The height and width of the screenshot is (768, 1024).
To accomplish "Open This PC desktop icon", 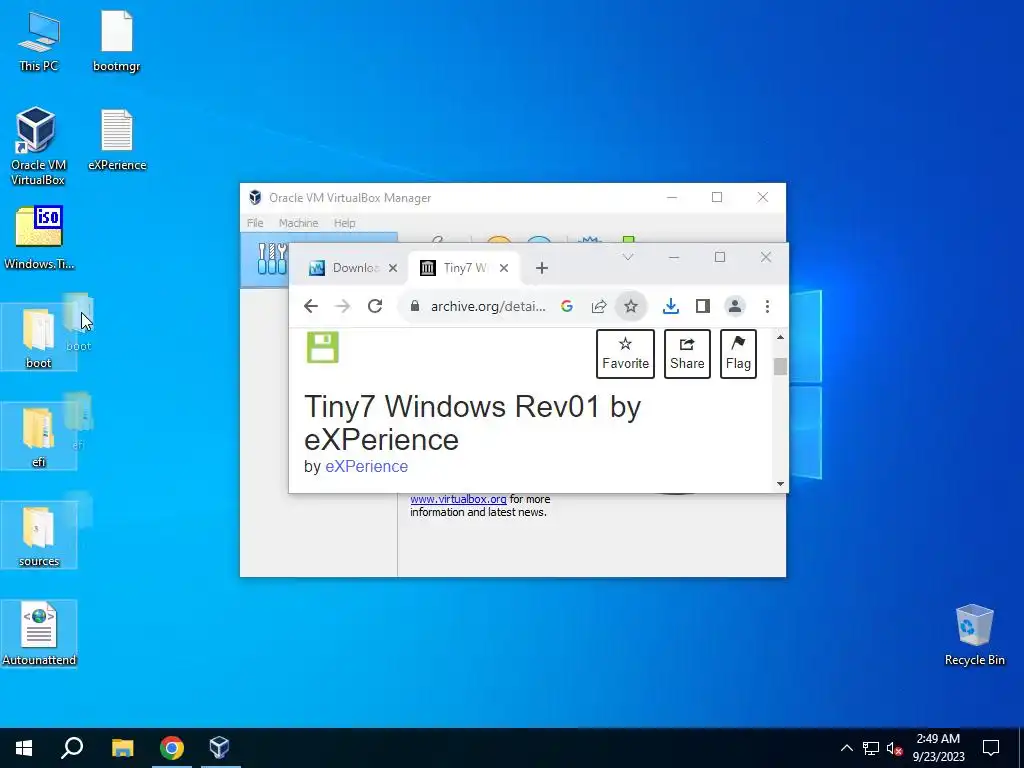I will click(x=38, y=41).
